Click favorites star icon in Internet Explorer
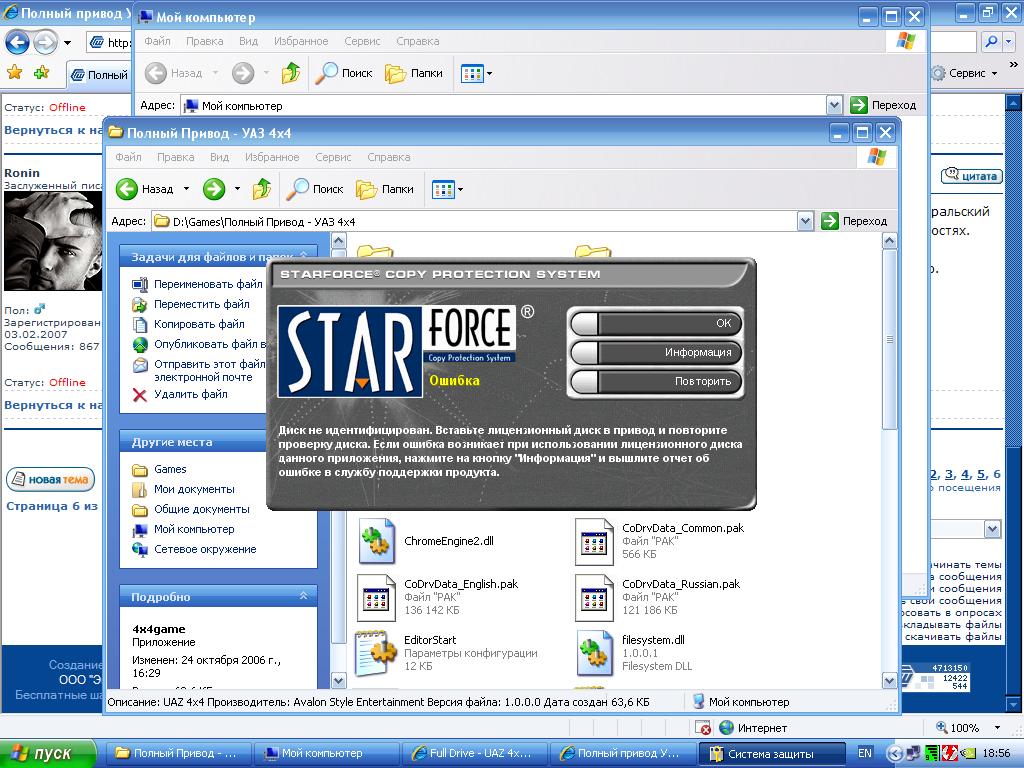1024x768 pixels. click(x=14, y=72)
